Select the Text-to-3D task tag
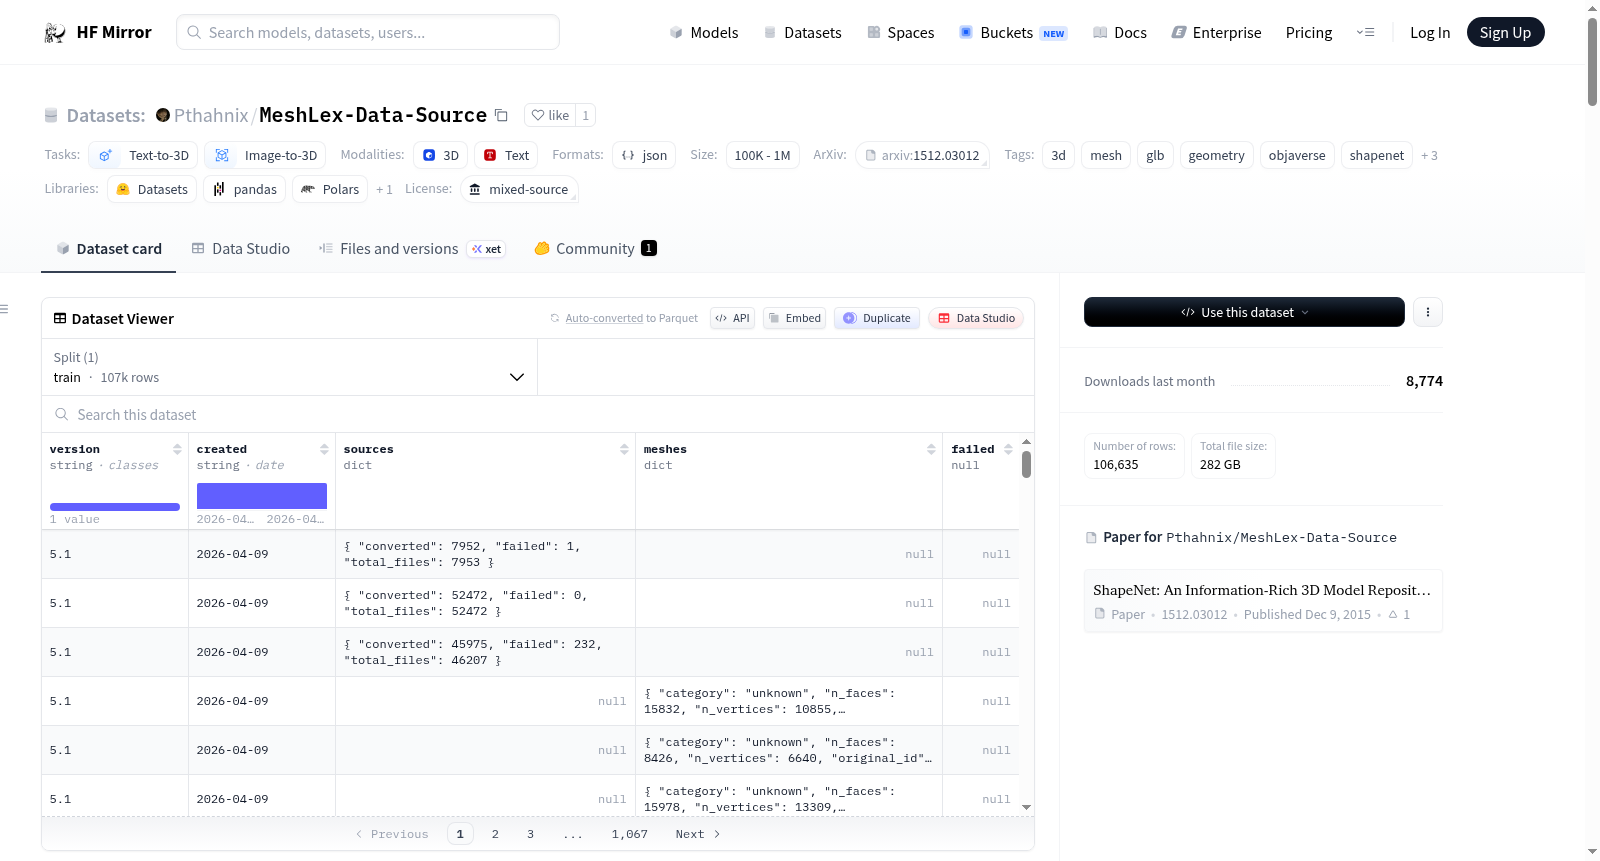1600x861 pixels. [143, 155]
